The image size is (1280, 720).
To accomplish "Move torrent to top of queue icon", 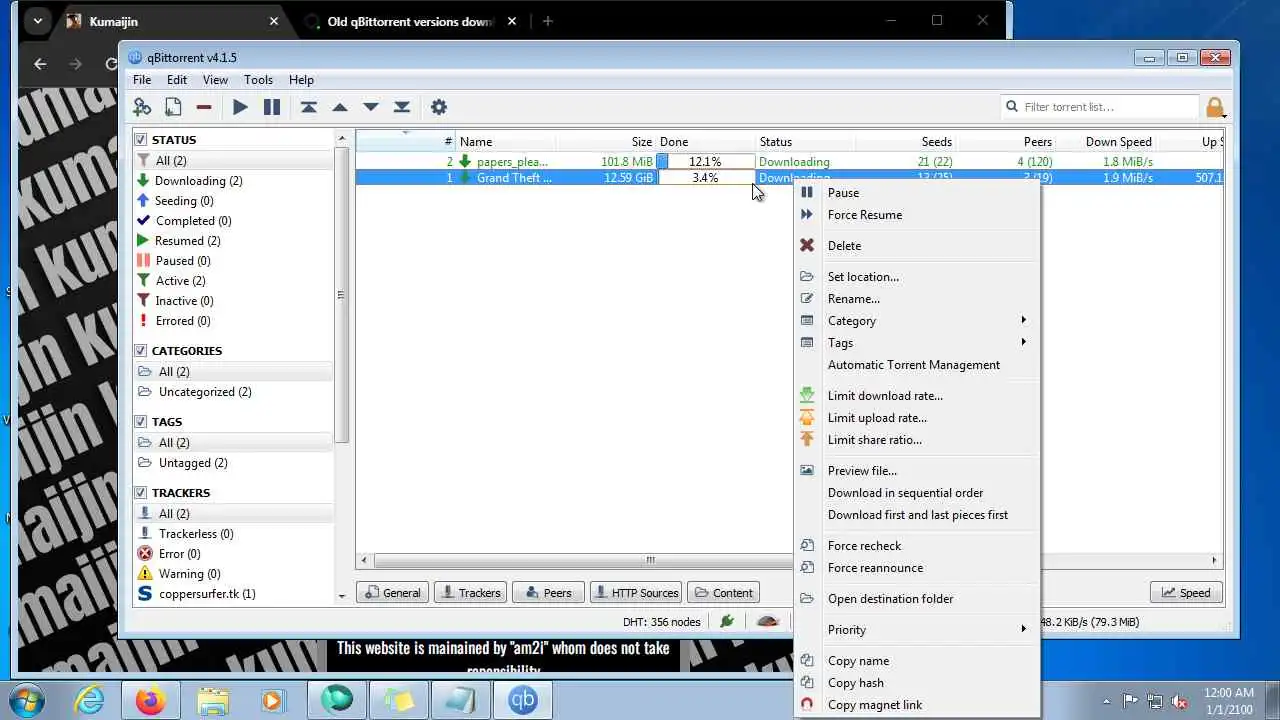I will pos(309,107).
